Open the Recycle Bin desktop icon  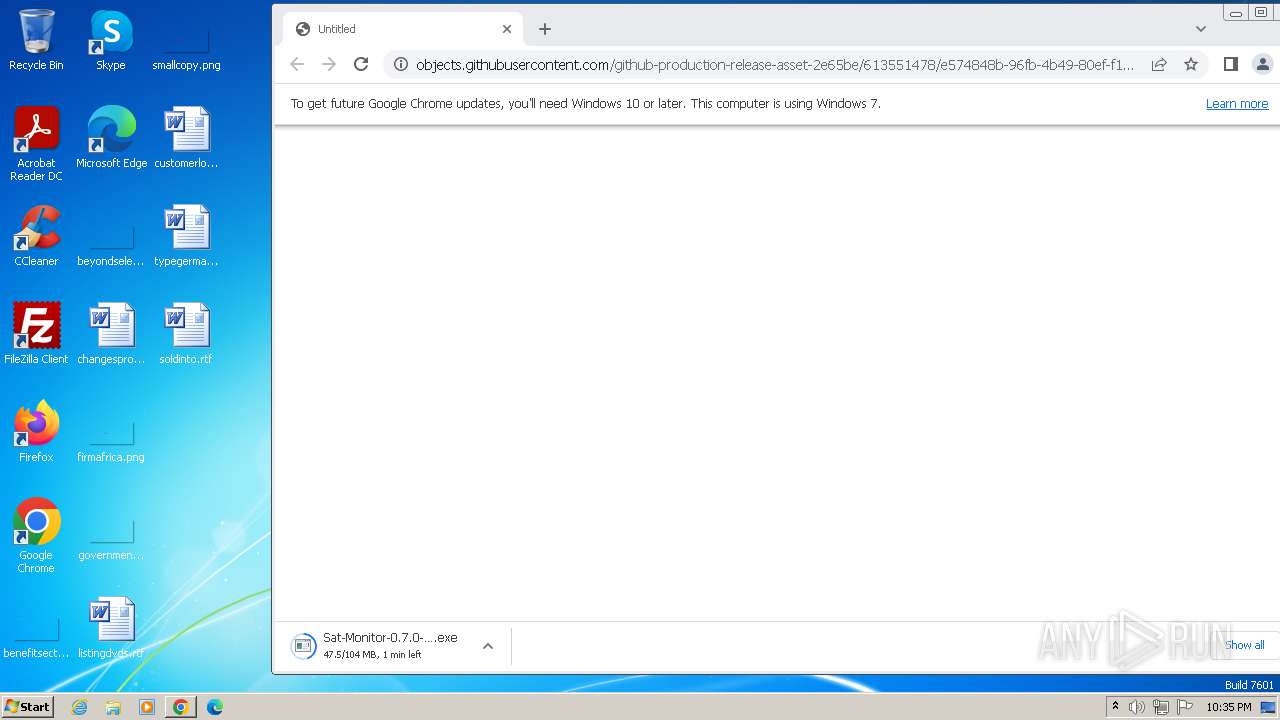36,40
